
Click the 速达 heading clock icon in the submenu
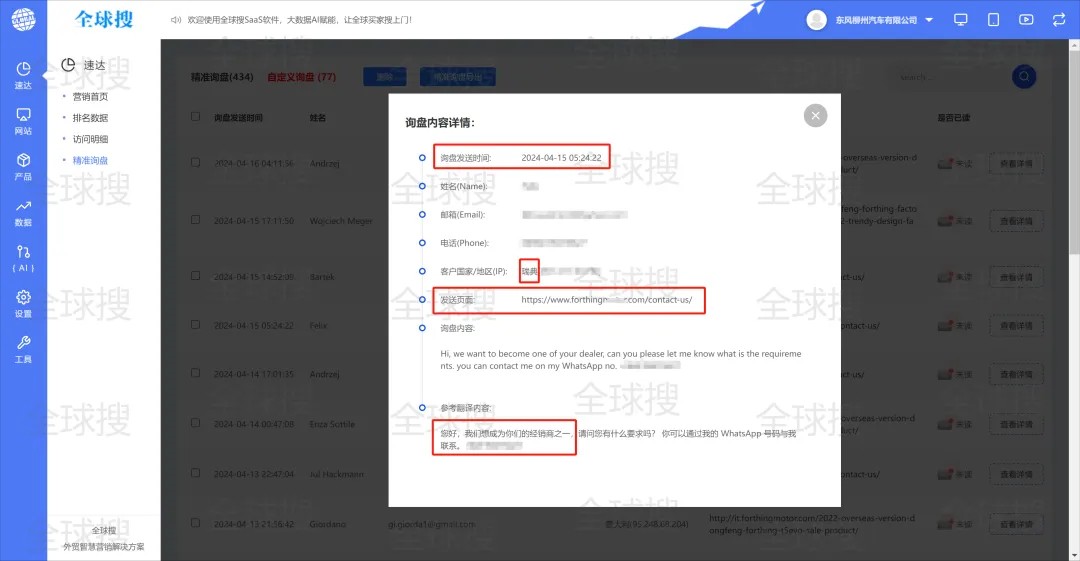pos(68,65)
